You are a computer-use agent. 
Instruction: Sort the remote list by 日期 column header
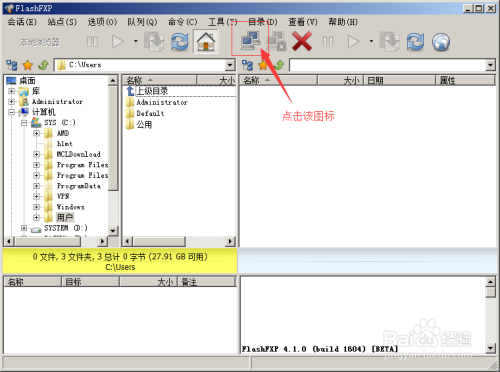coord(400,80)
